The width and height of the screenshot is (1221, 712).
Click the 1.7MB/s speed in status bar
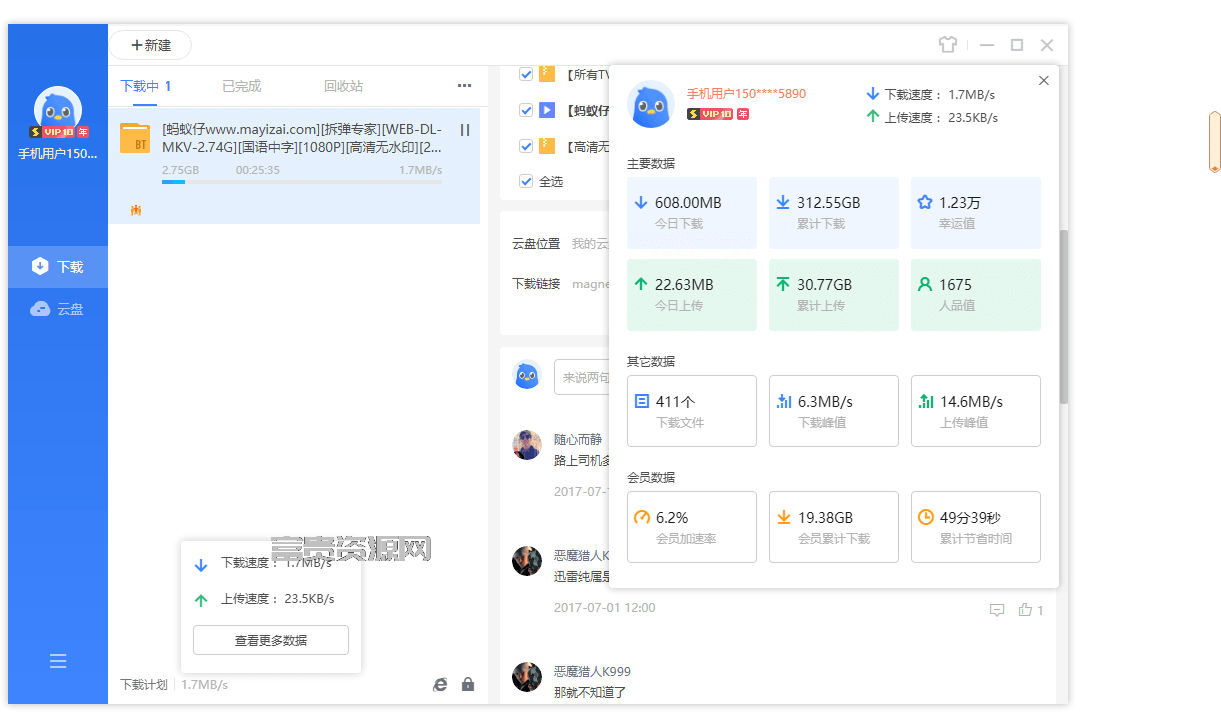click(205, 685)
